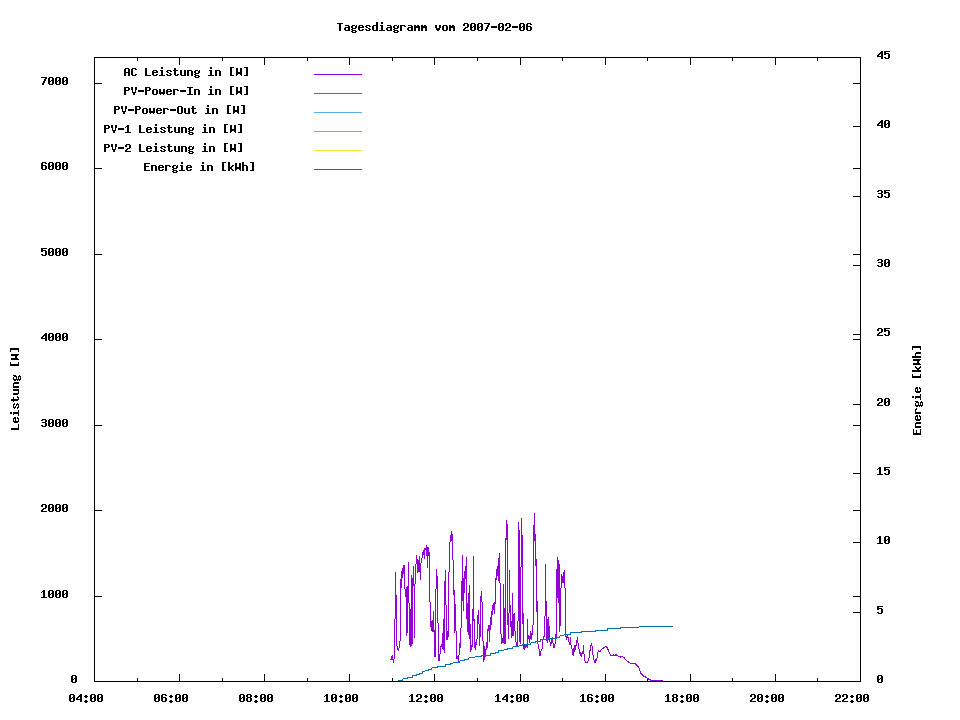Select the light blue PV-Power-Out legend line
This screenshot has height=720, width=960.
tap(337, 112)
